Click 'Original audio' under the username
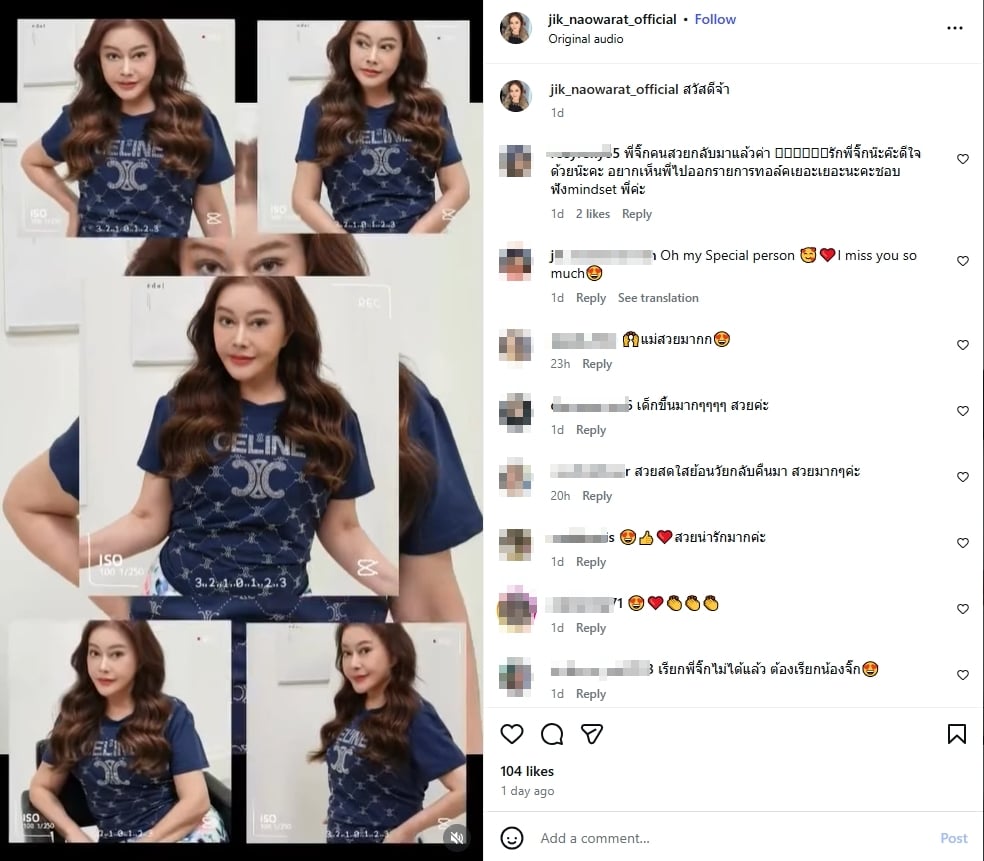The width and height of the screenshot is (984, 861). click(x=586, y=39)
